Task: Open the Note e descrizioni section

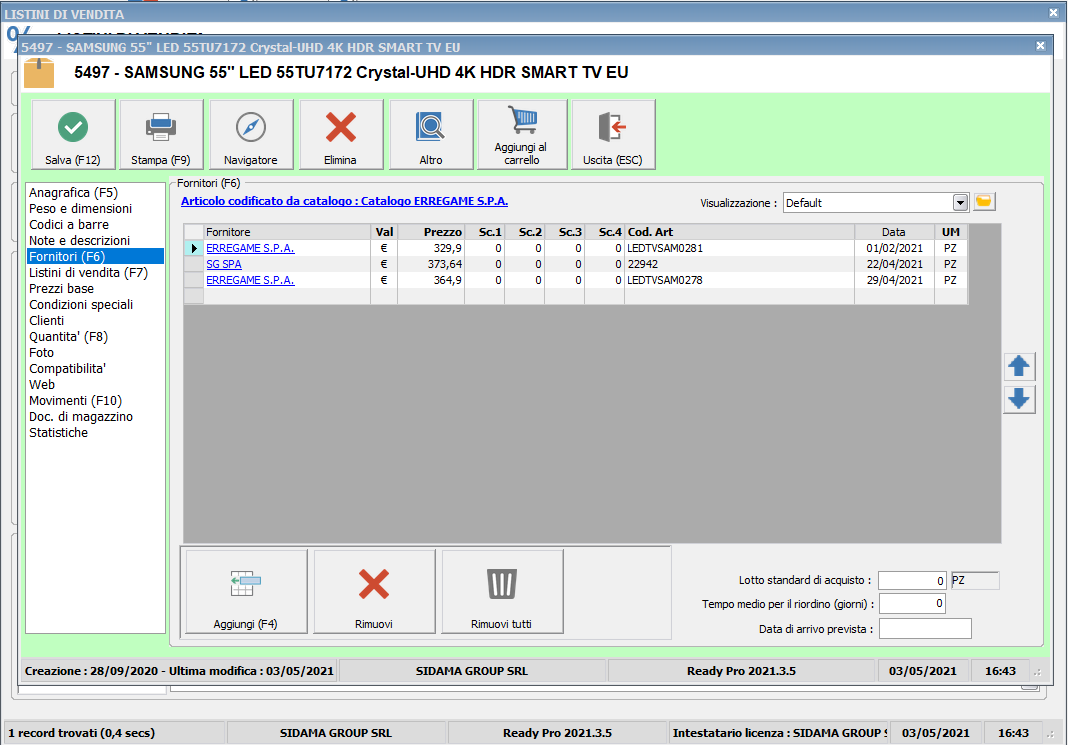Action: pyautogui.click(x=80, y=240)
